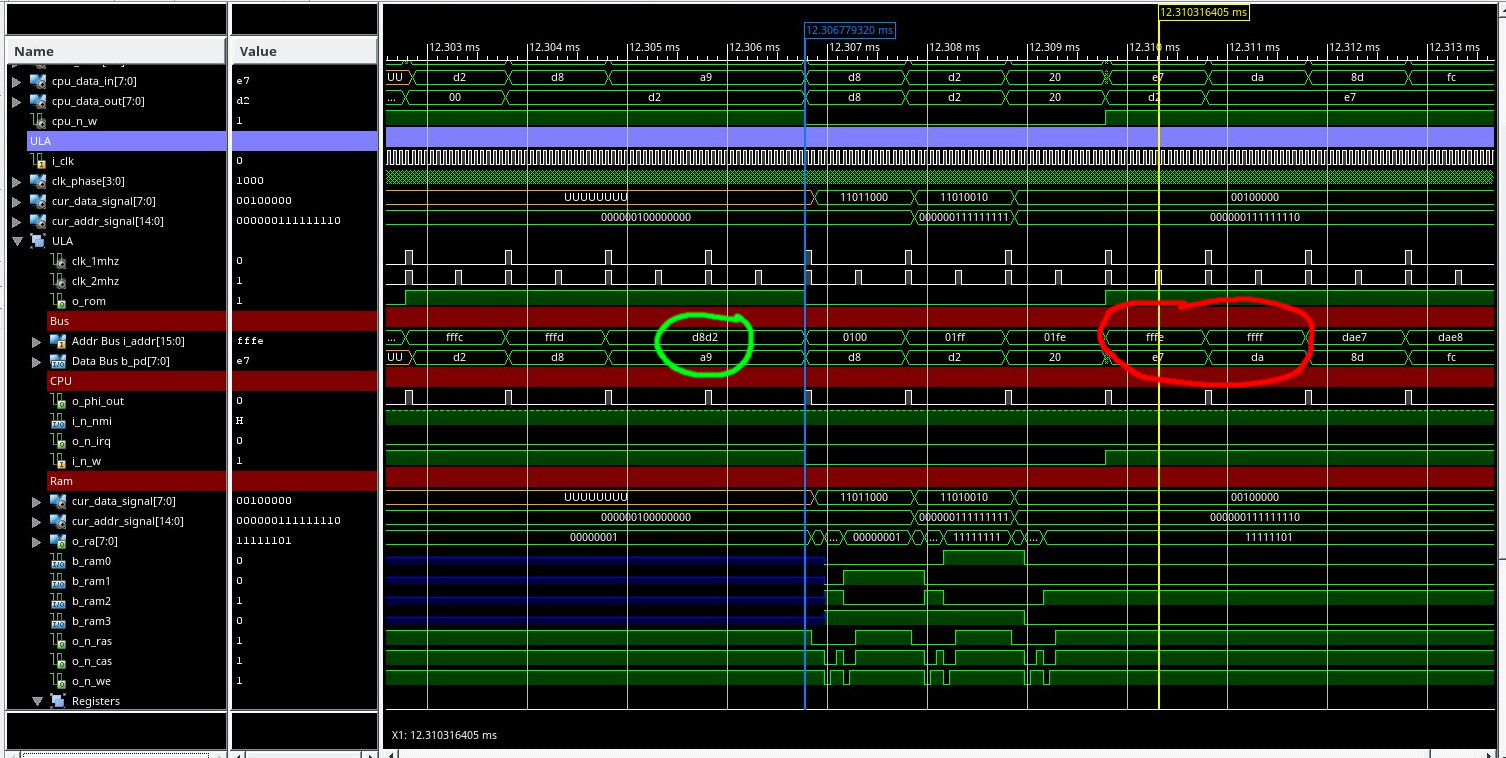Click the signal icon beside b_ram2
The image size is (1506, 758).
[58, 601]
